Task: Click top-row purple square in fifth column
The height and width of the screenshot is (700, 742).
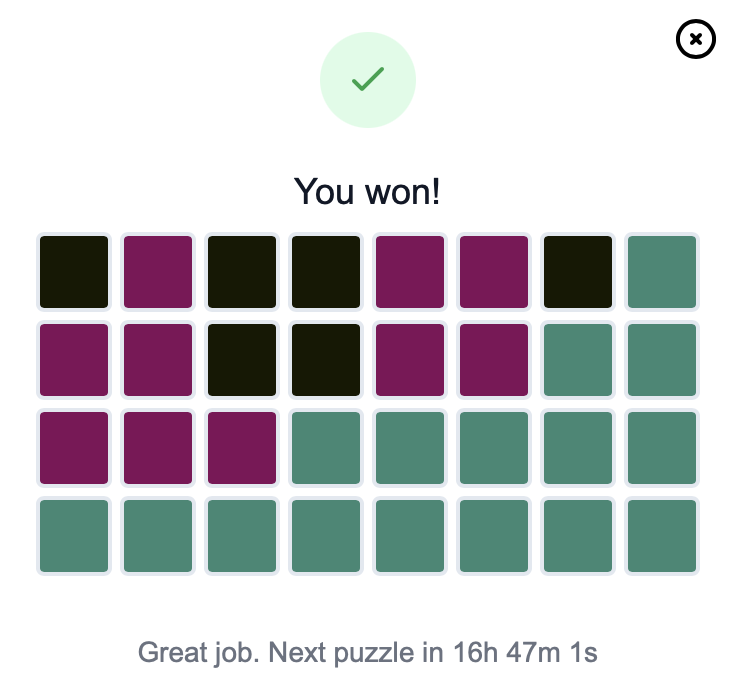Action: pos(410,272)
